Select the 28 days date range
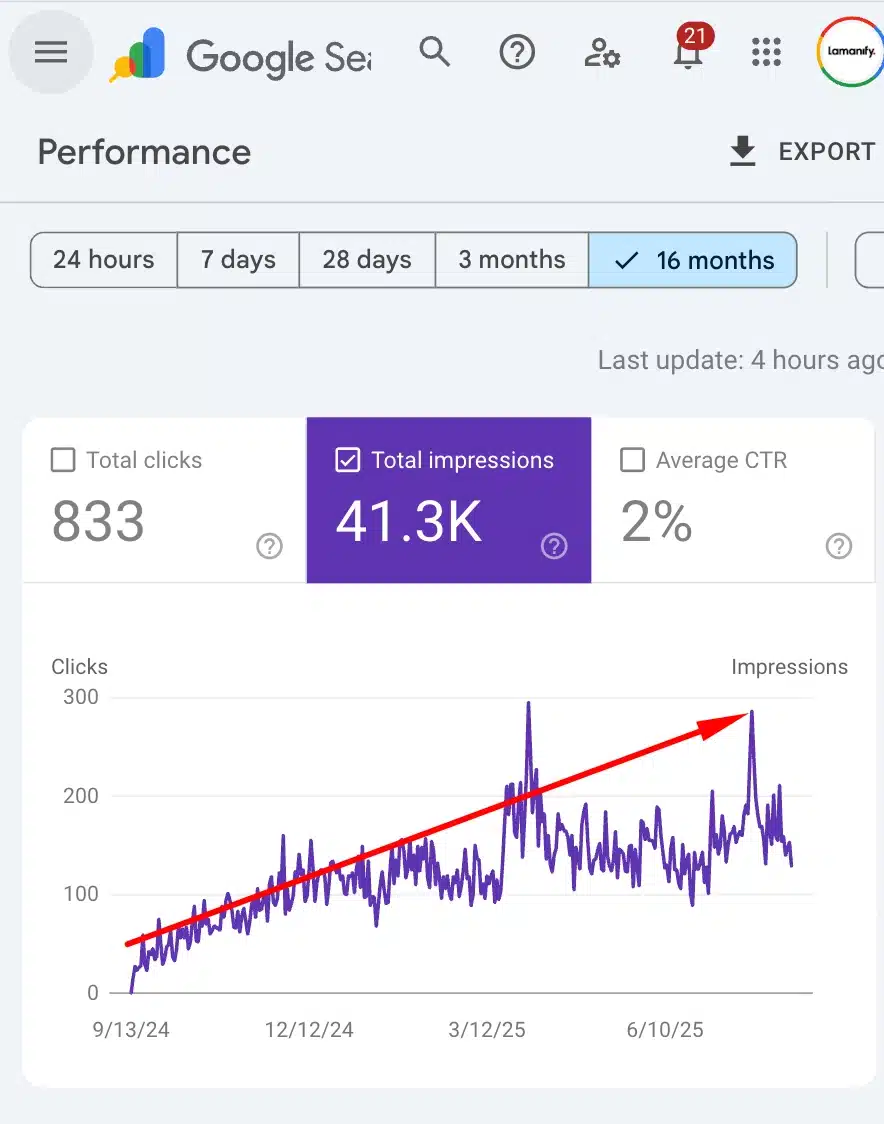Screen dimensions: 884x1124 366,260
